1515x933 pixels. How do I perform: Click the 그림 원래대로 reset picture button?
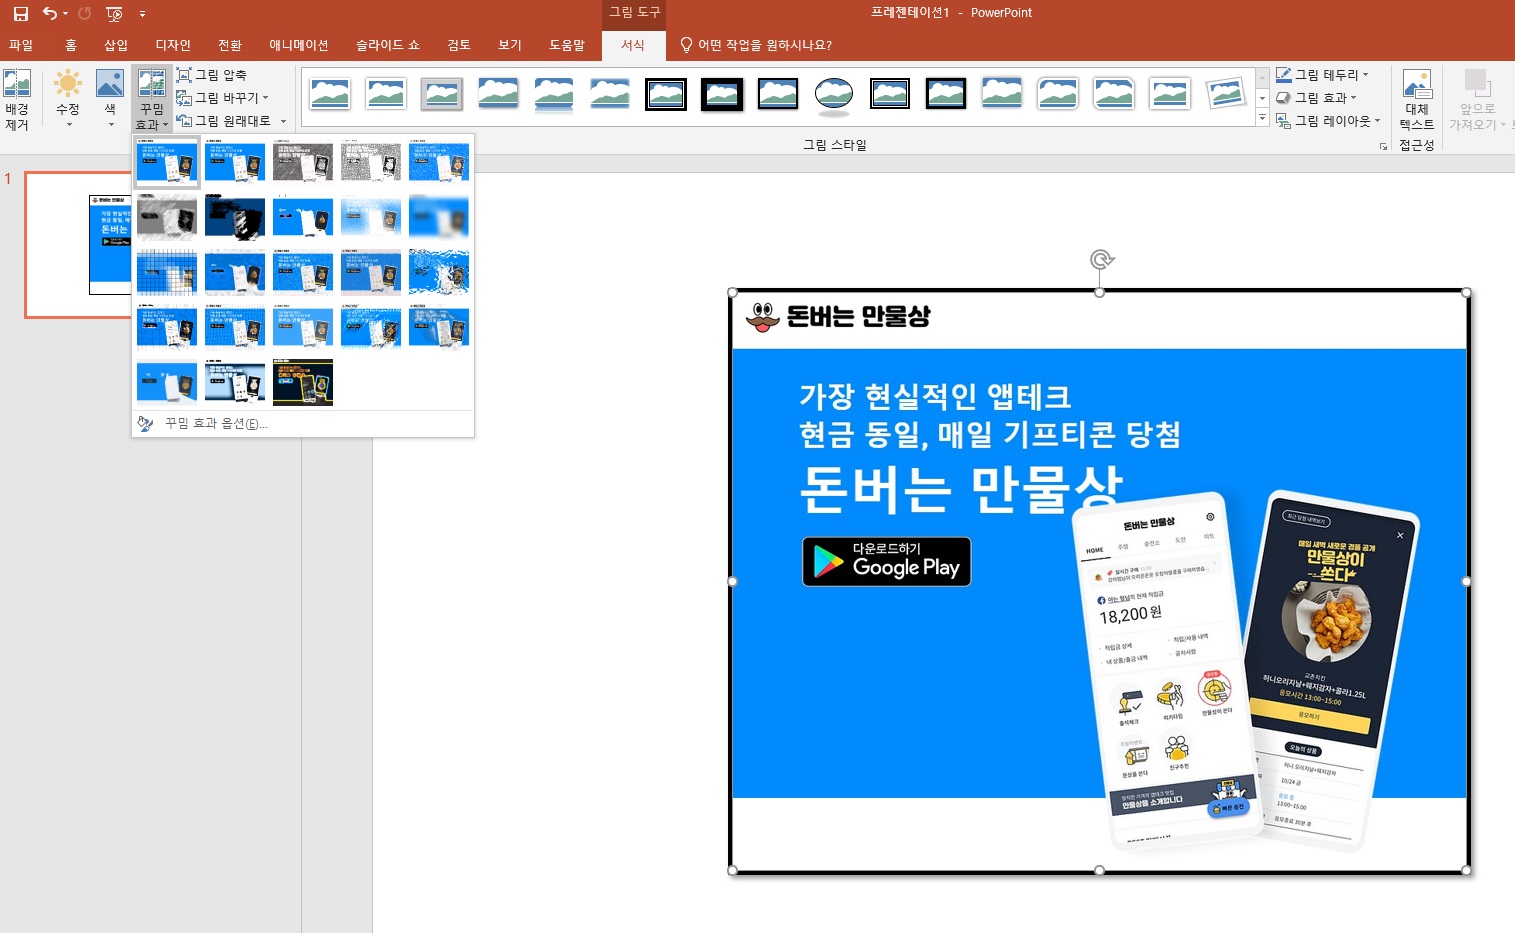(223, 121)
